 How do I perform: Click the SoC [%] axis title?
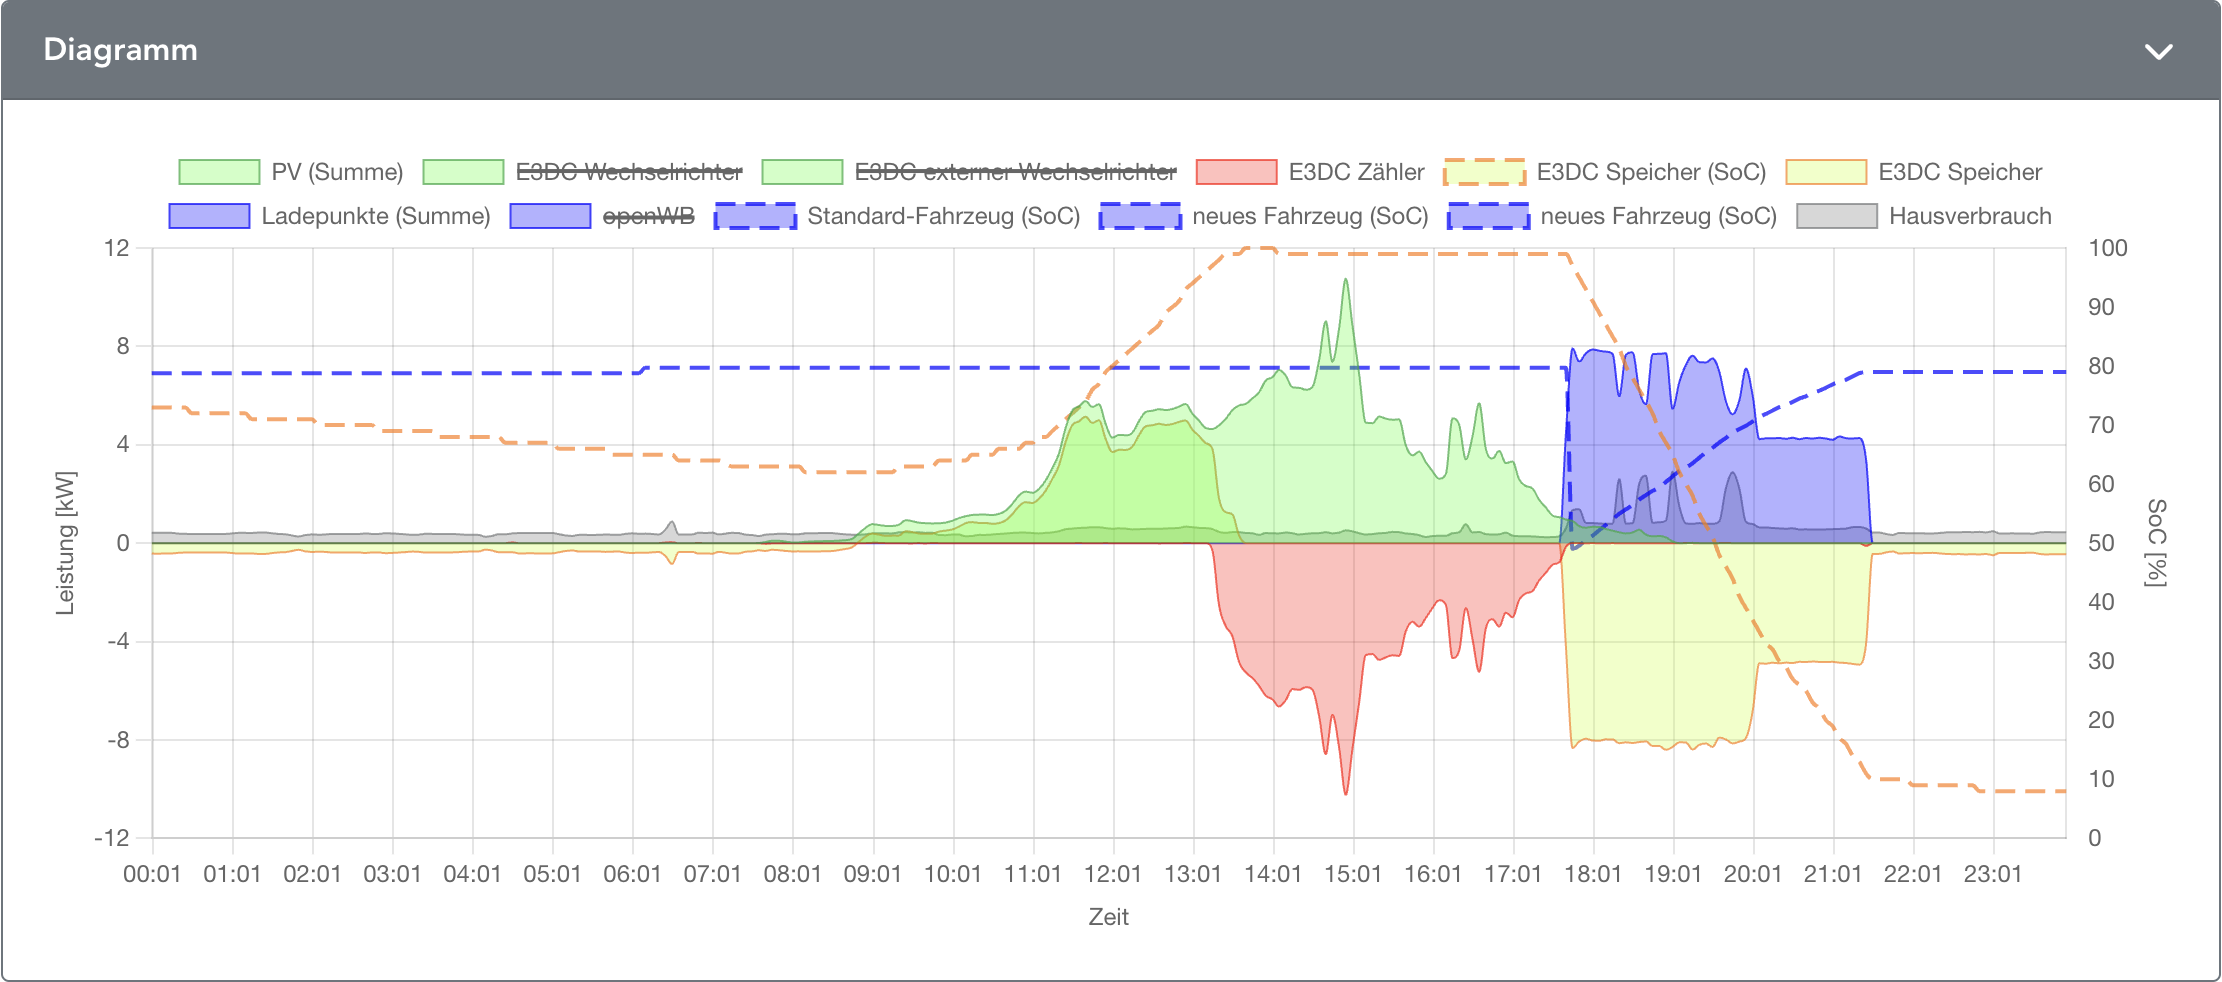coord(2156,543)
